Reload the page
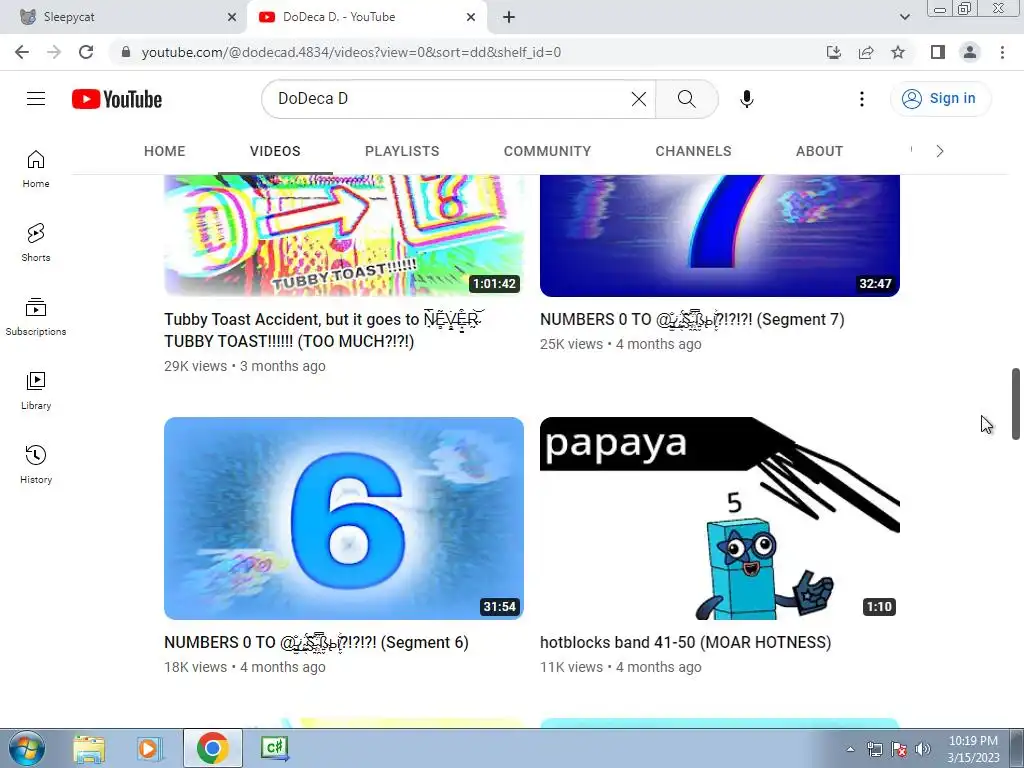This screenshot has width=1024, height=768. [x=86, y=52]
